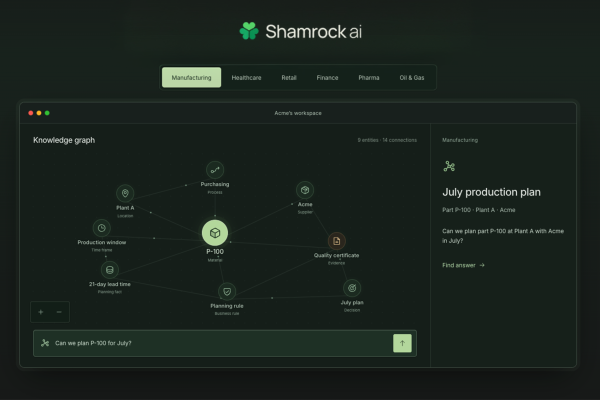The height and width of the screenshot is (400, 600).
Task: Click the green maximize window dot
Action: tap(47, 113)
